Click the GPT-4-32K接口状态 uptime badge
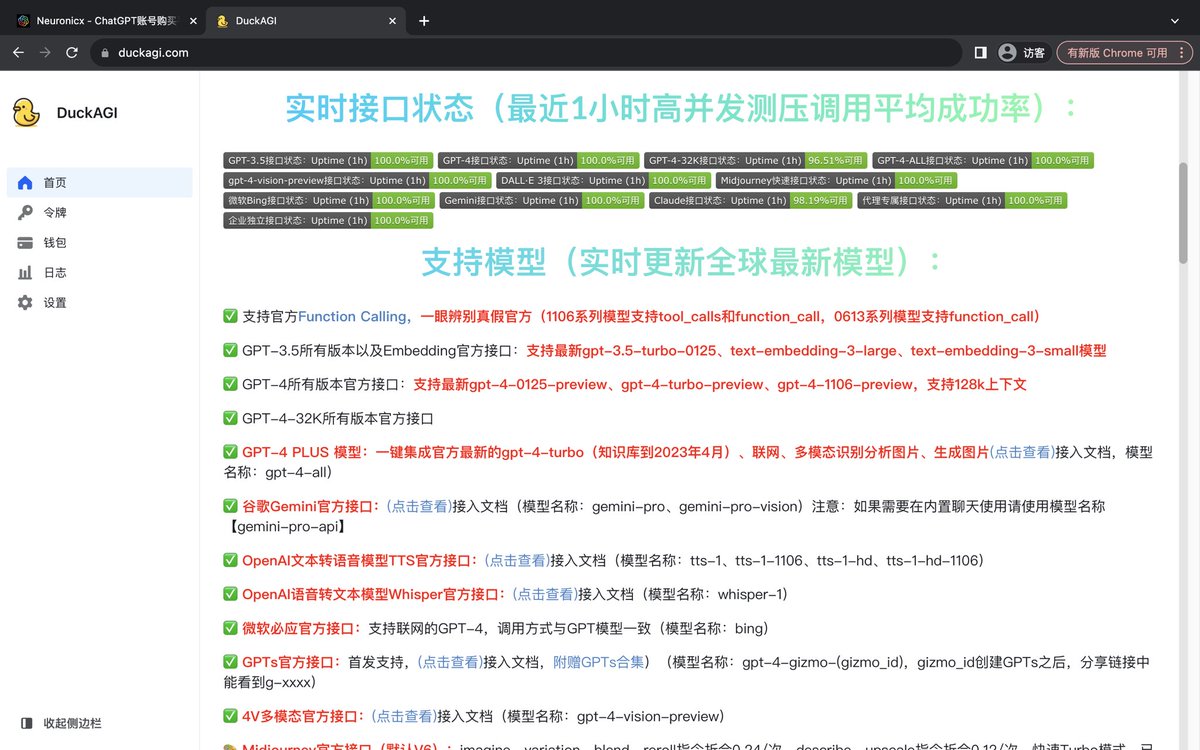 (756, 160)
